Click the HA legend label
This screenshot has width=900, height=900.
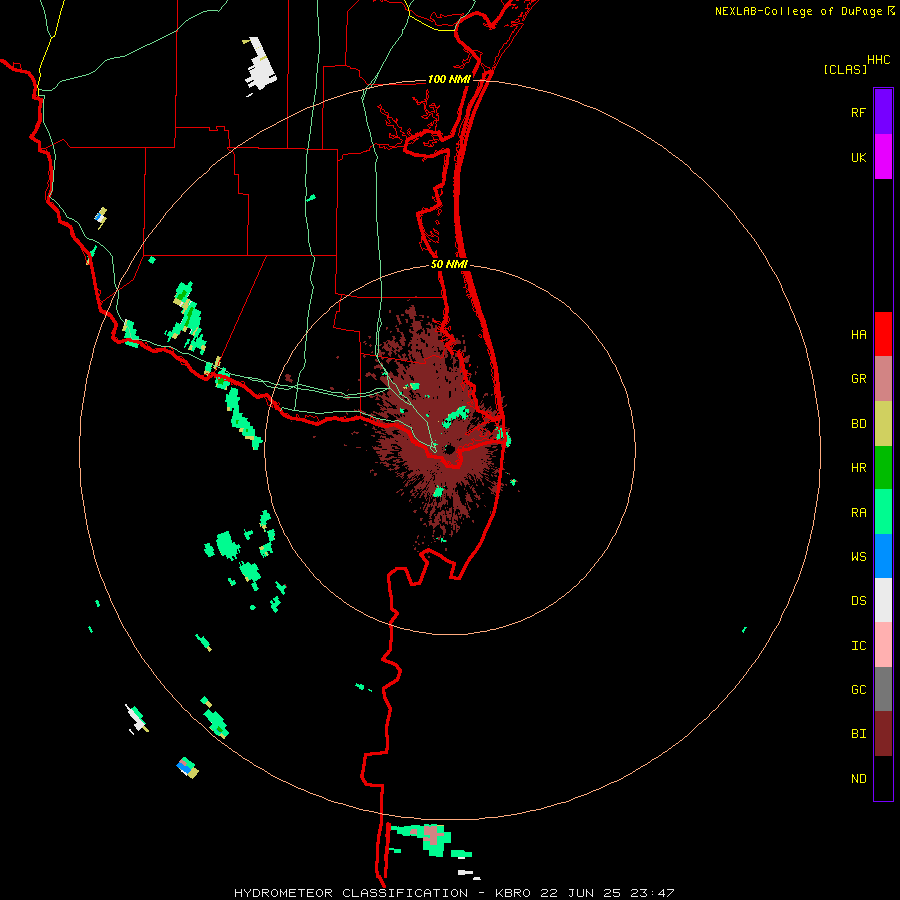858,335
